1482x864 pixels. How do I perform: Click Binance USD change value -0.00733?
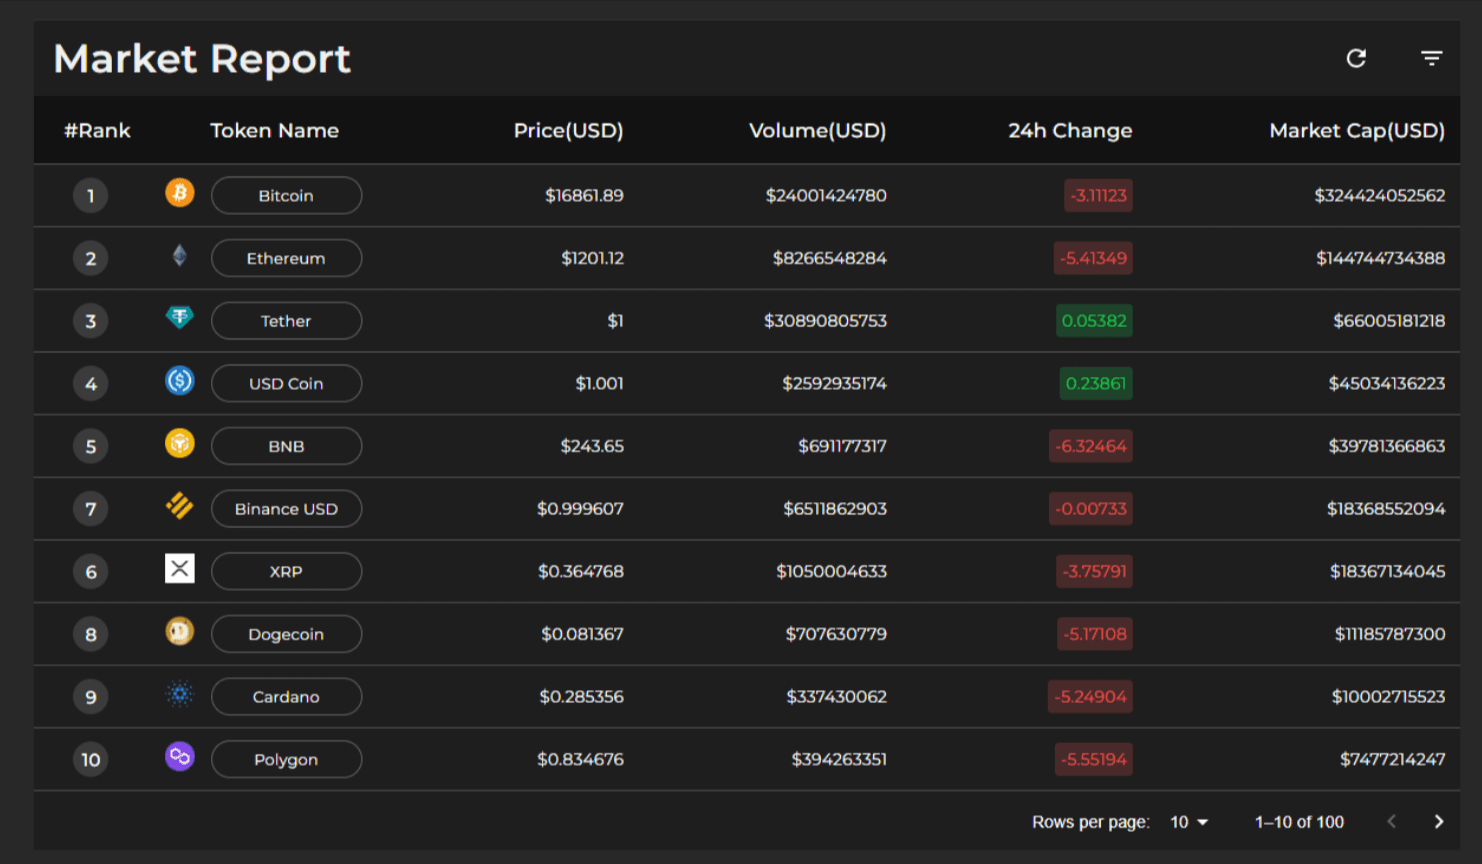[1090, 509]
